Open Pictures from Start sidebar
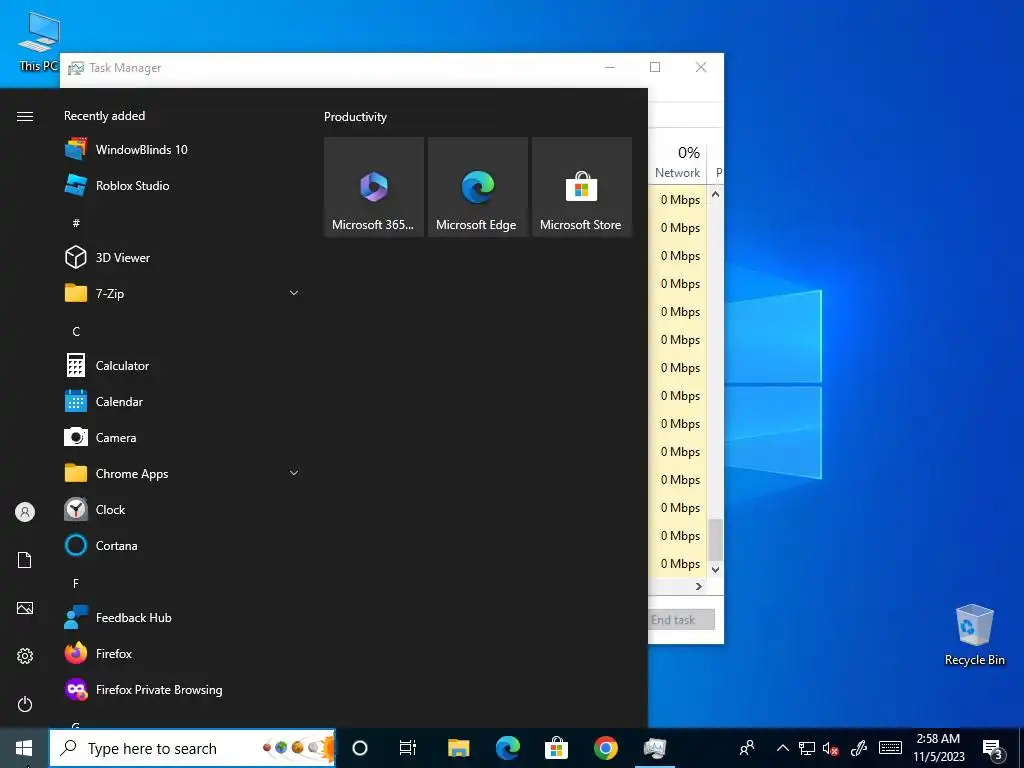This screenshot has width=1024, height=768. click(x=25, y=608)
